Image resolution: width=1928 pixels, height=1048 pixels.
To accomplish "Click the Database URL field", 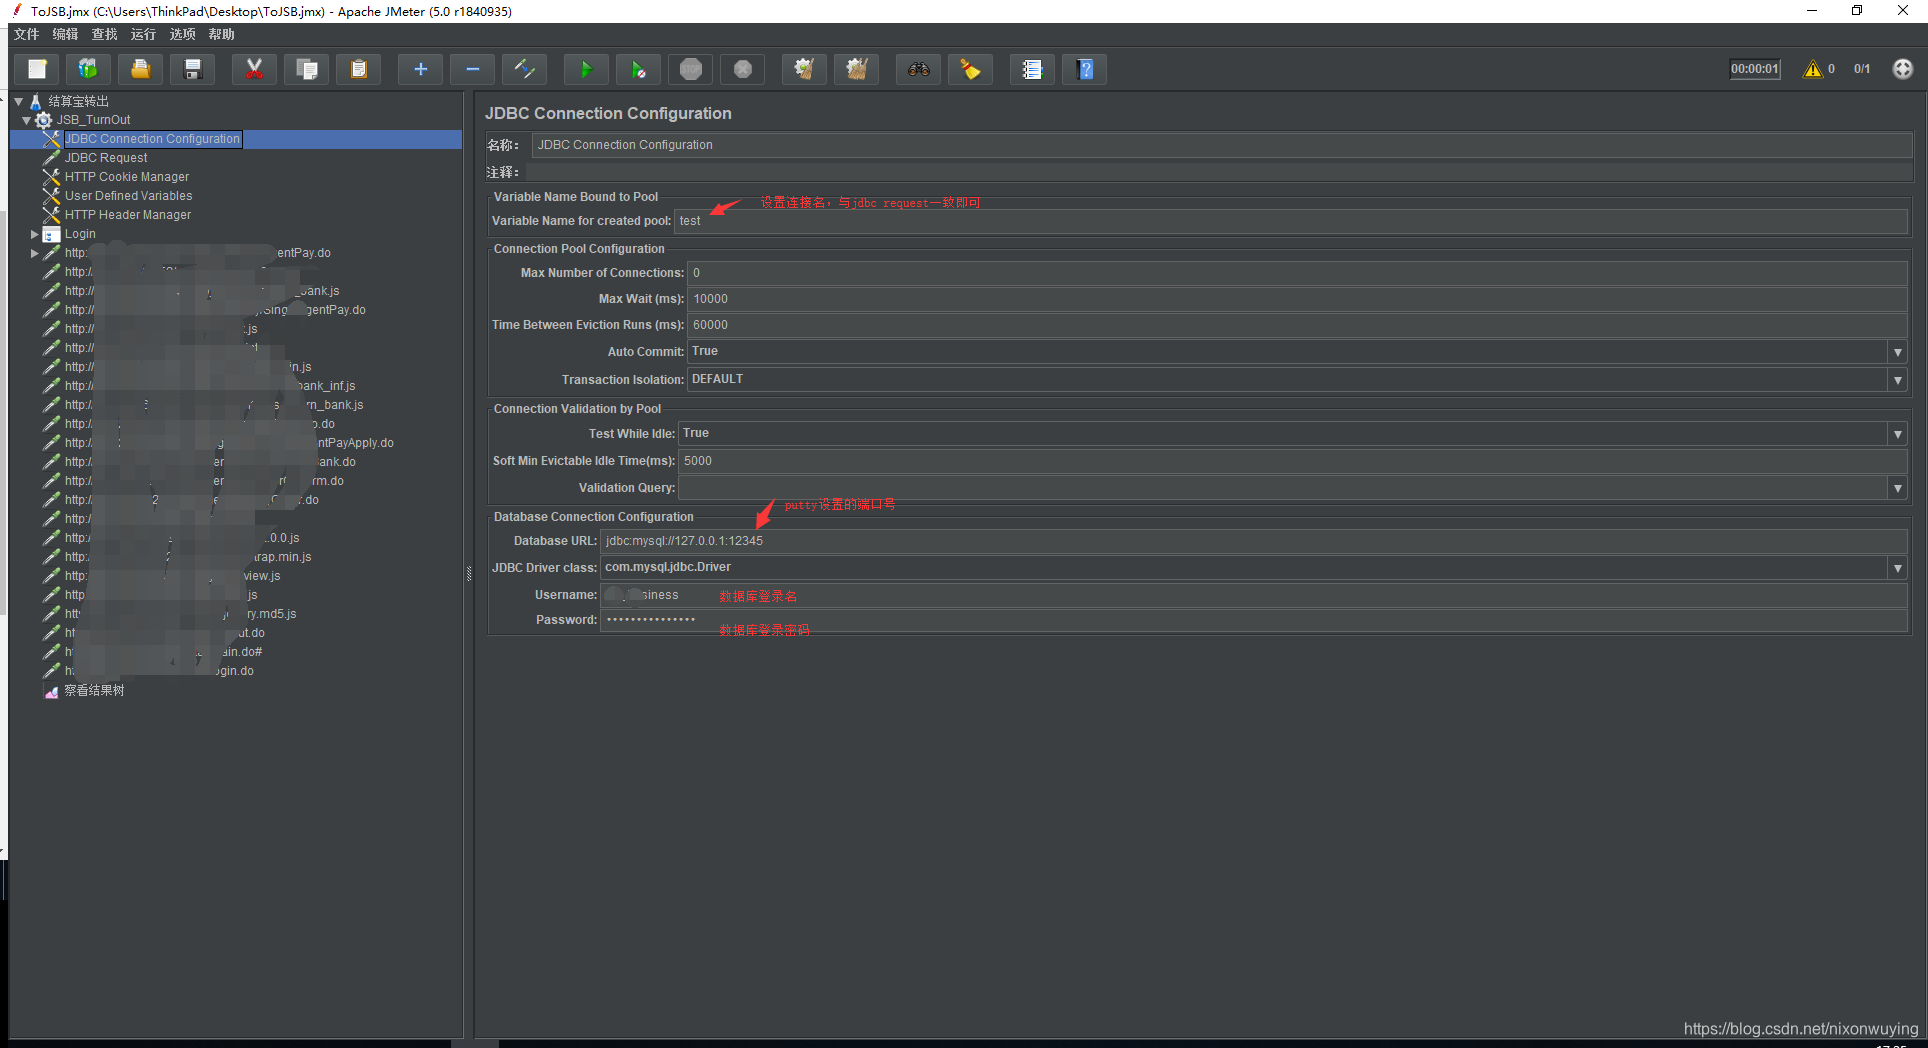I will tap(1254, 541).
